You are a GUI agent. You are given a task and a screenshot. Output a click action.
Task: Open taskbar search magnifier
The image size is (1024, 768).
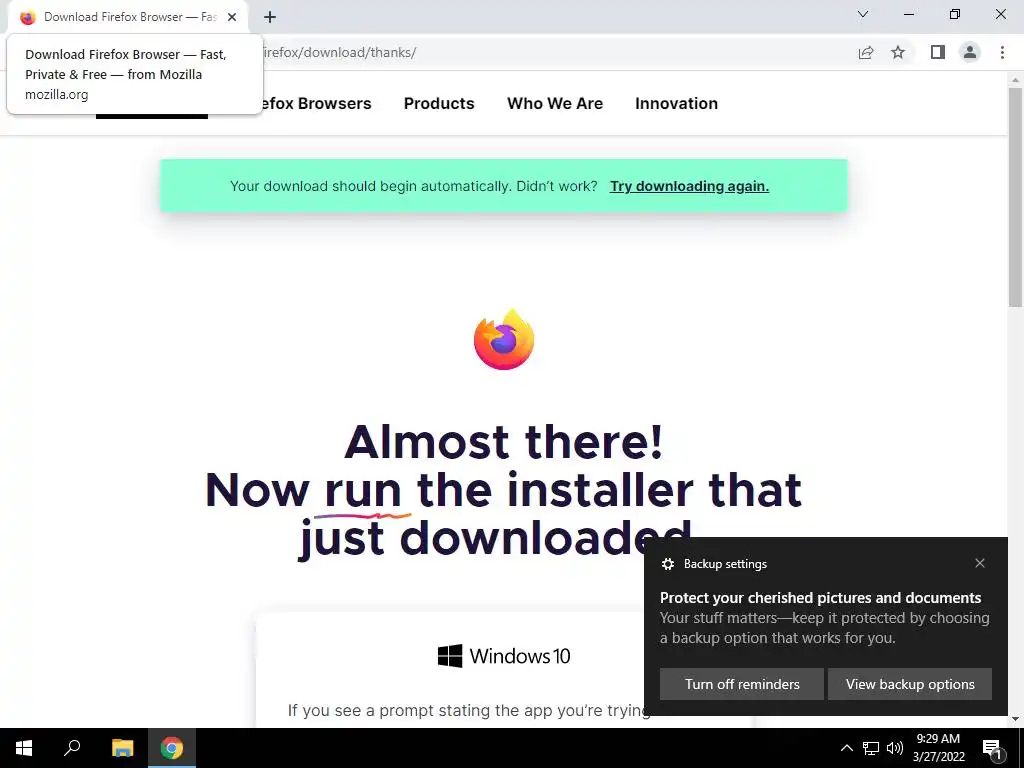click(72, 748)
